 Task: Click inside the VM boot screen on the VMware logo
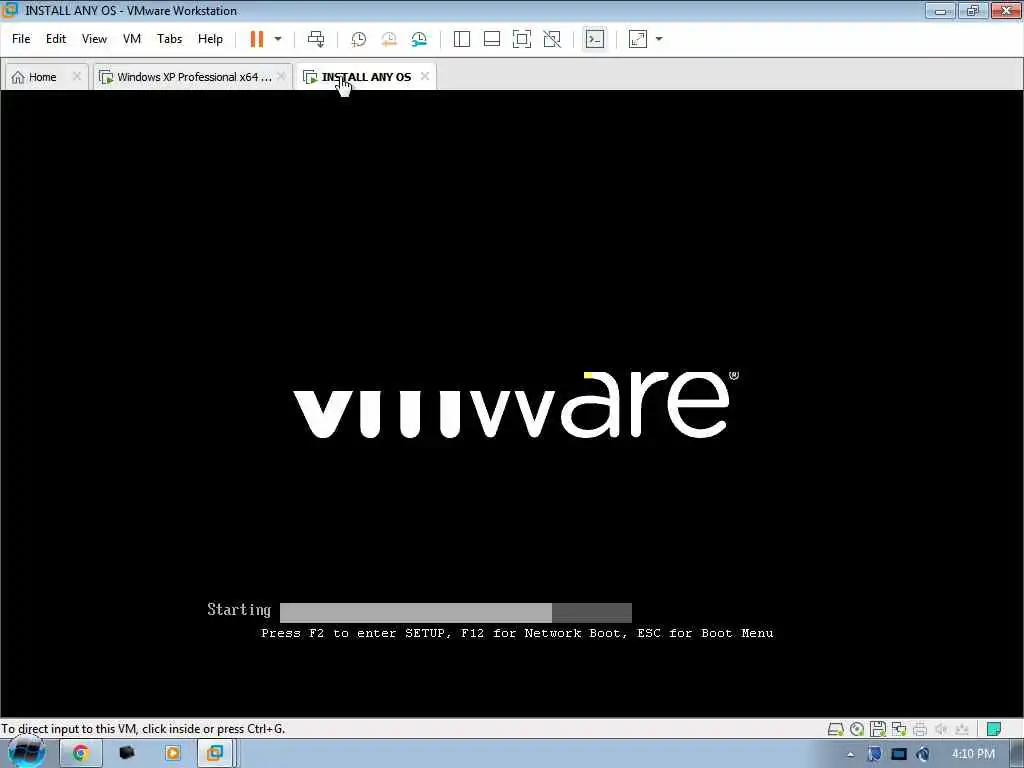tap(516, 405)
